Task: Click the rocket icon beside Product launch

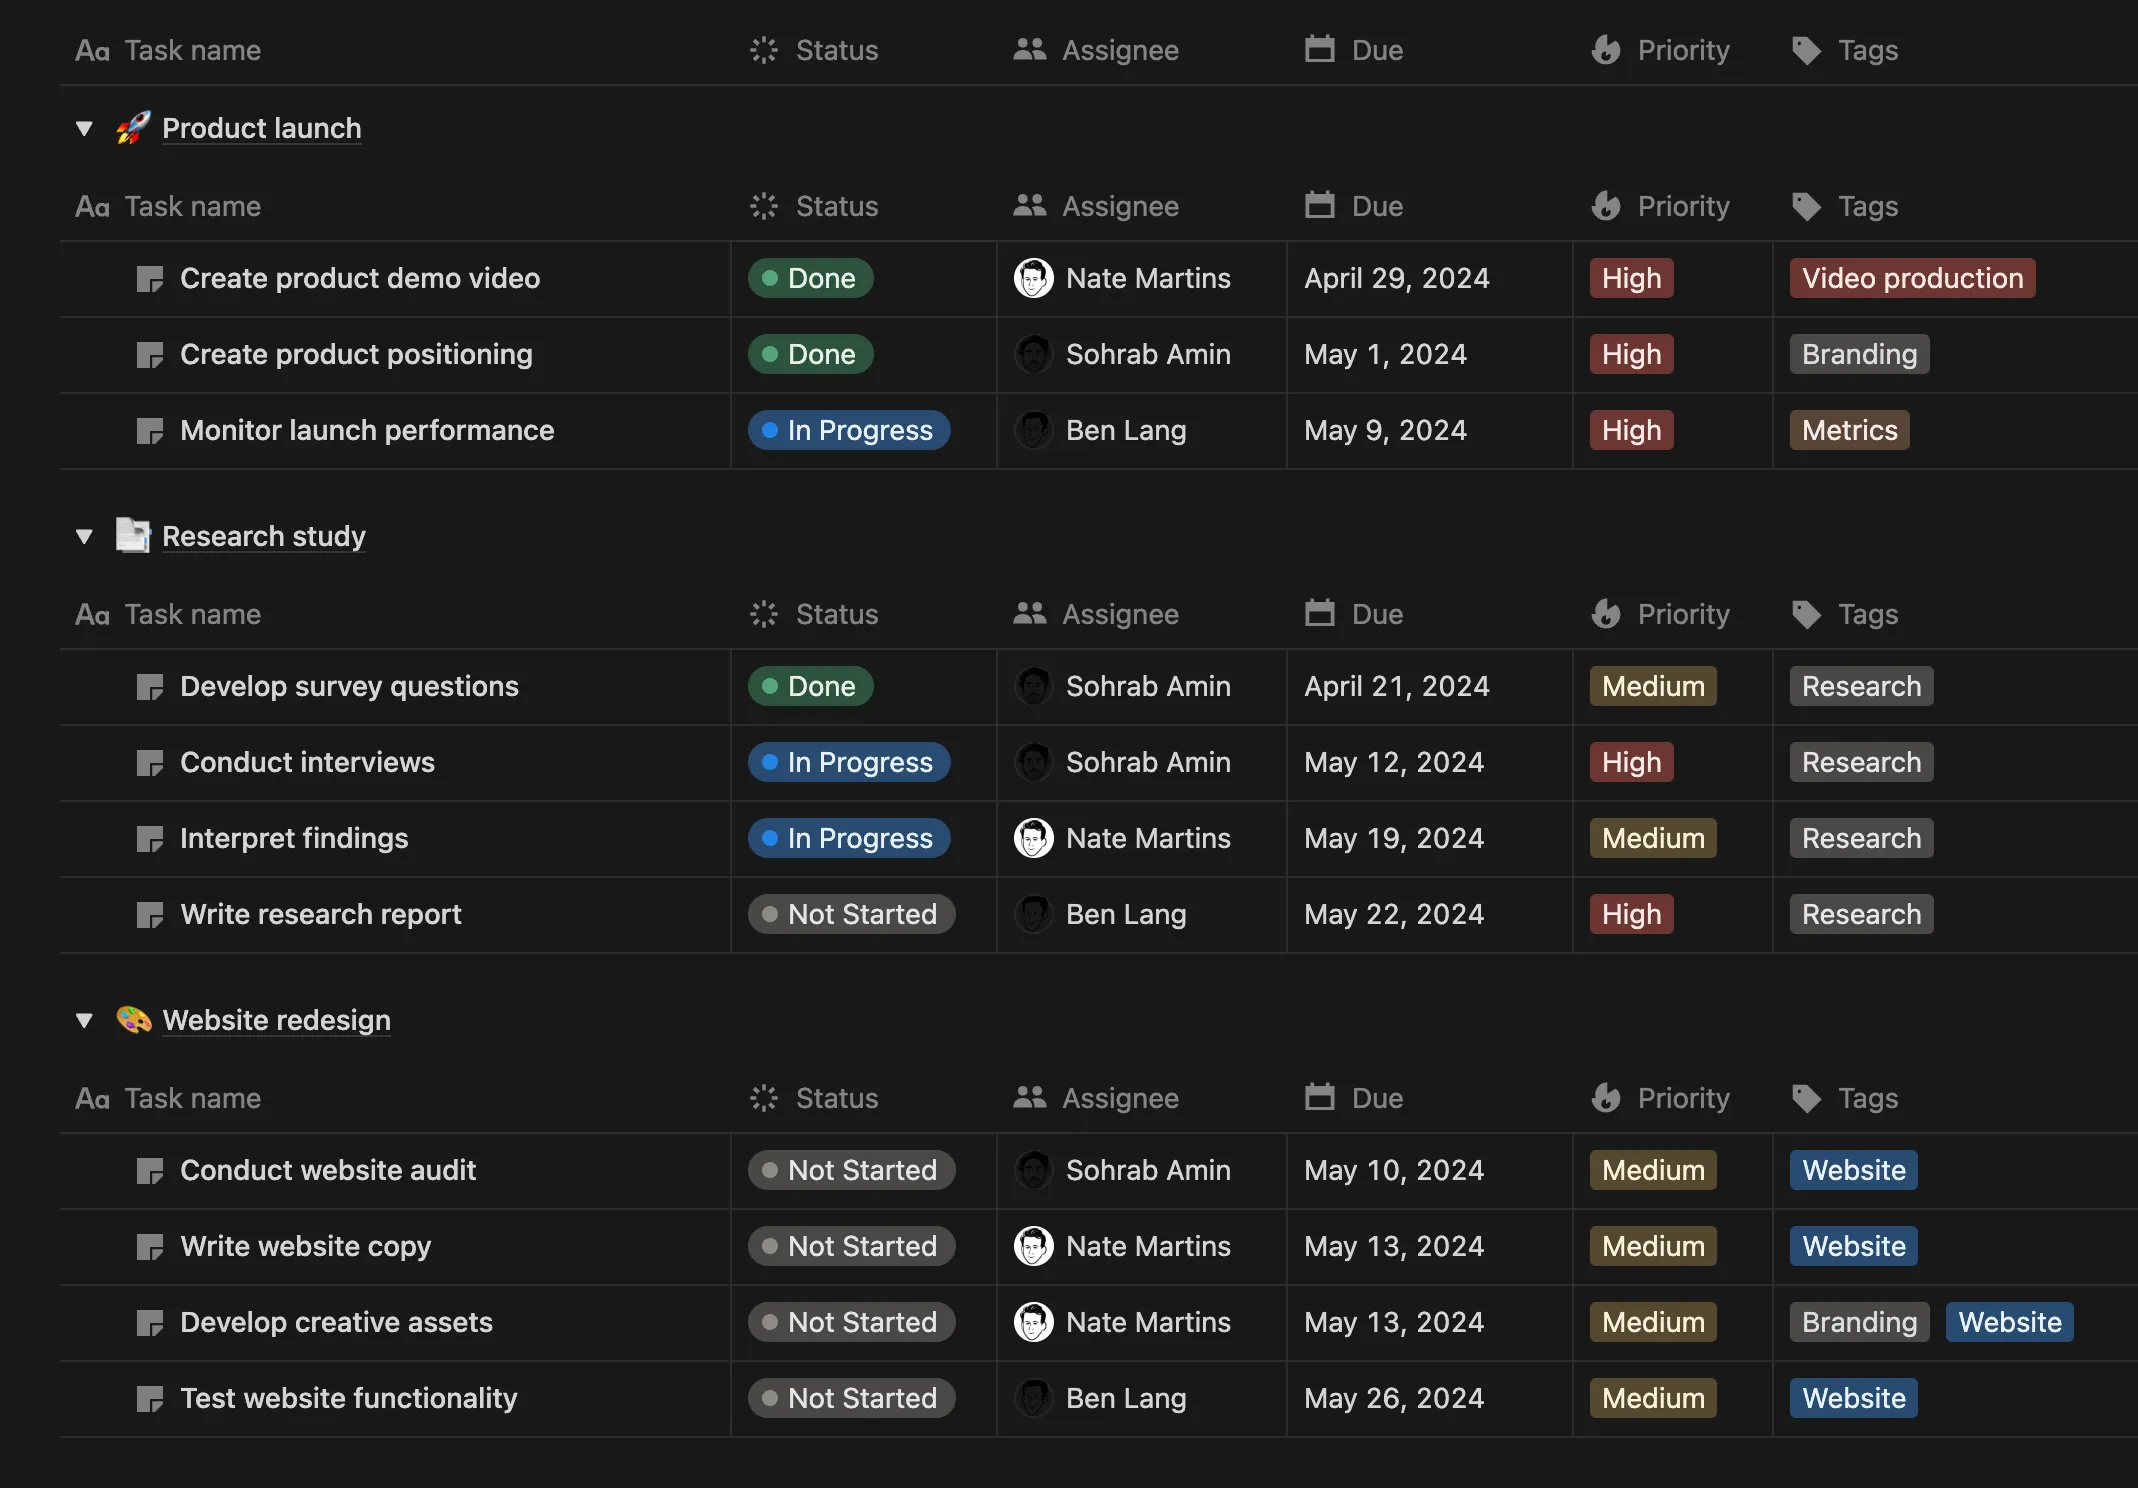Action: pos(133,128)
